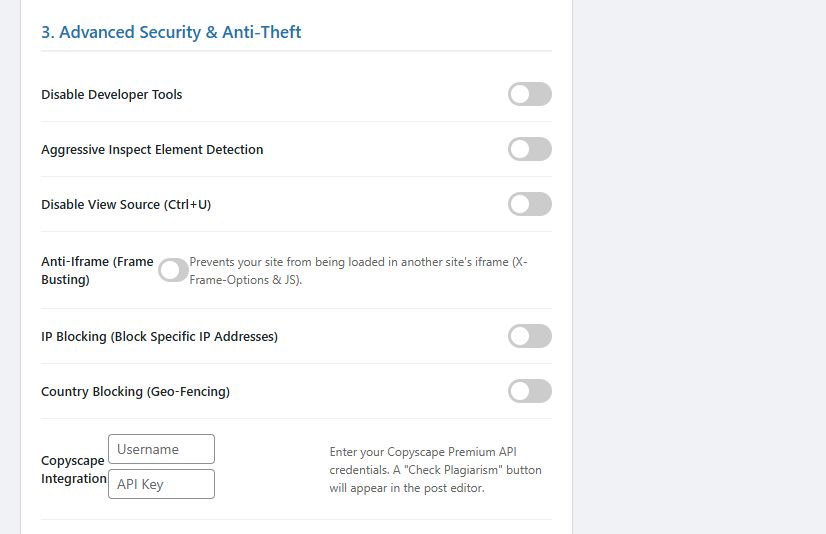The height and width of the screenshot is (534, 826).
Task: Click the Copyscape Username field
Action: click(161, 449)
